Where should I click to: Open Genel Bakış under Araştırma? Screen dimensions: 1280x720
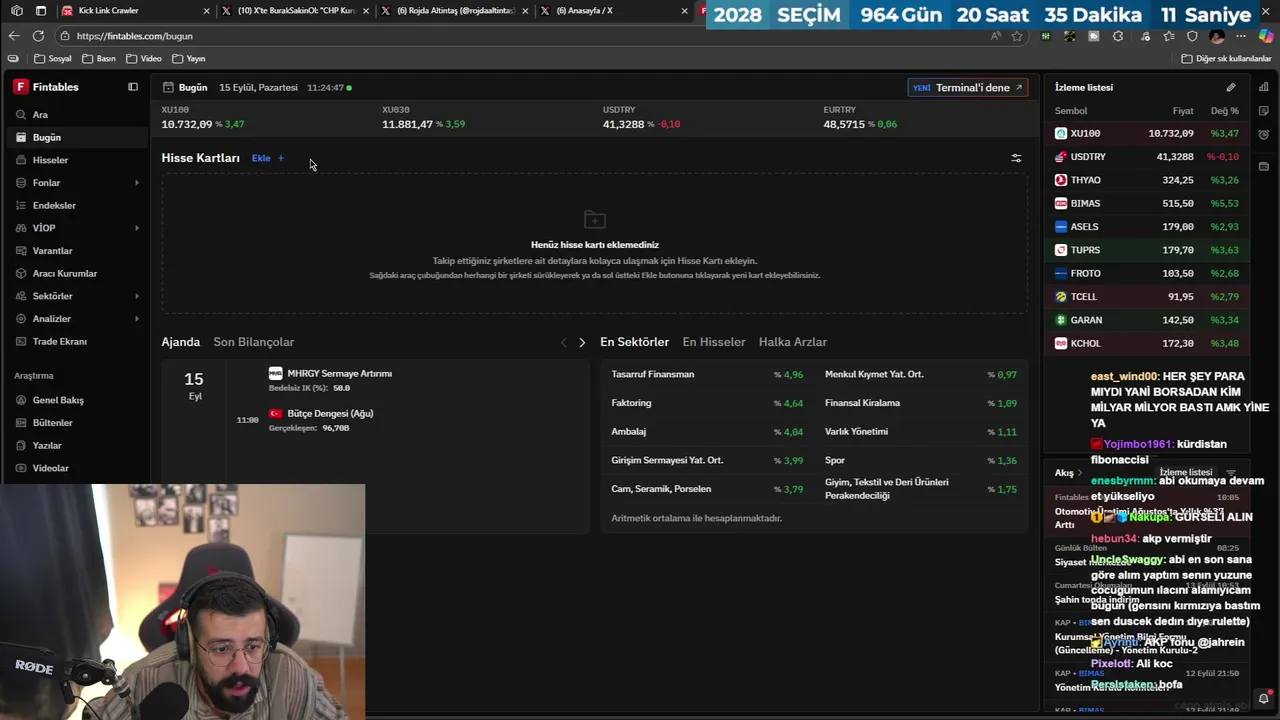(x=75, y=400)
